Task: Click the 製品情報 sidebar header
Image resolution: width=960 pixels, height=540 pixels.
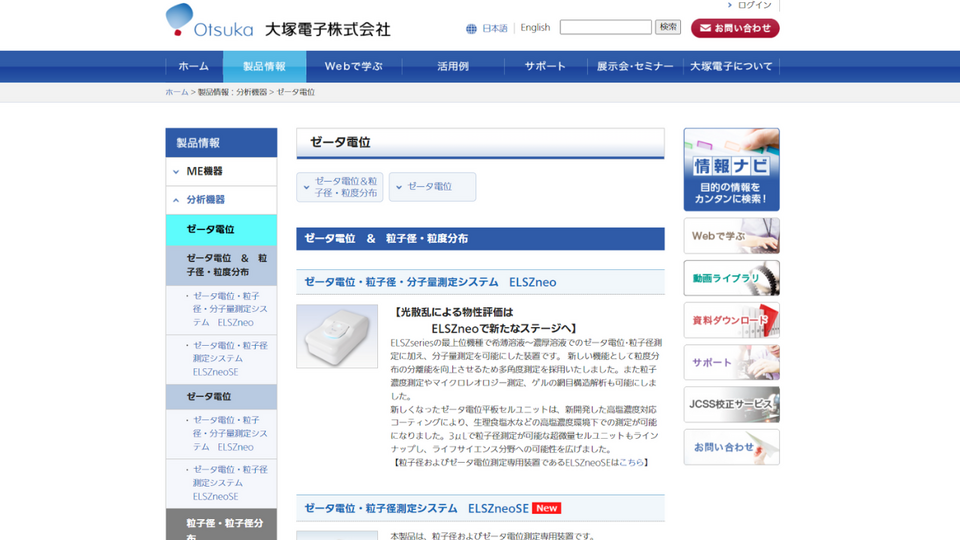Action: [221, 143]
